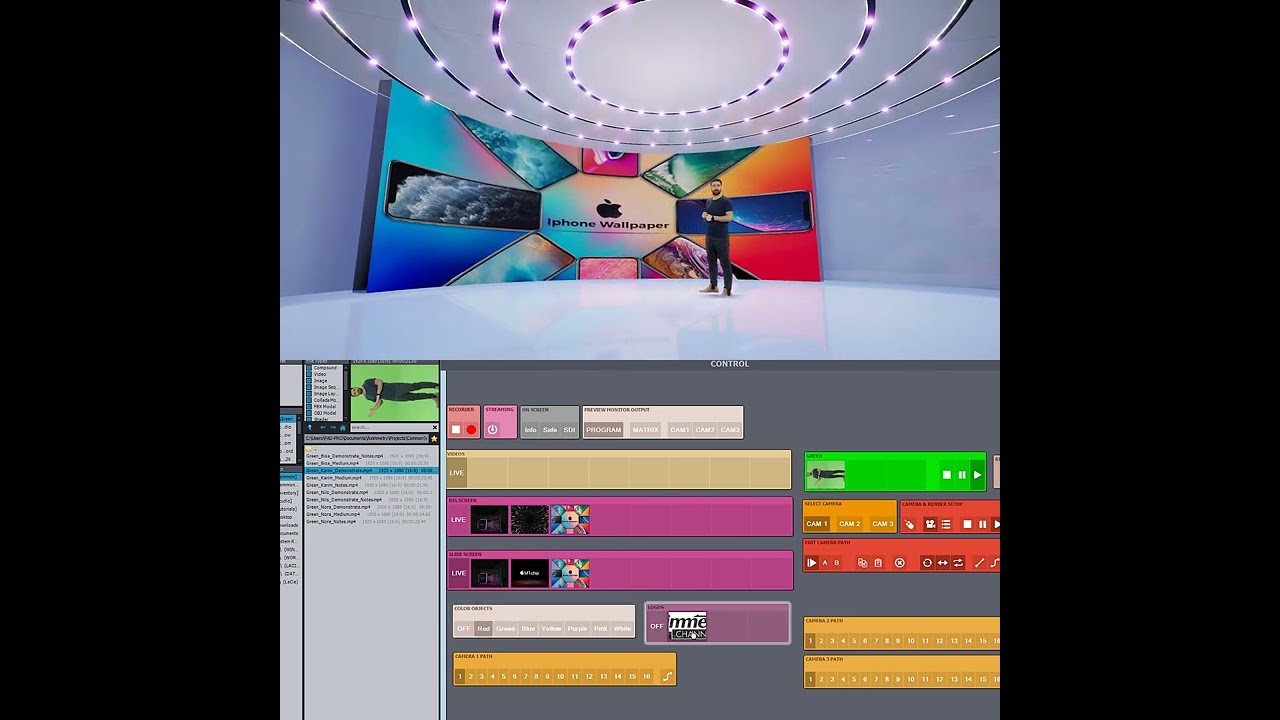Select point B in Edit Camera Path
The height and width of the screenshot is (720, 1280).
click(x=837, y=563)
